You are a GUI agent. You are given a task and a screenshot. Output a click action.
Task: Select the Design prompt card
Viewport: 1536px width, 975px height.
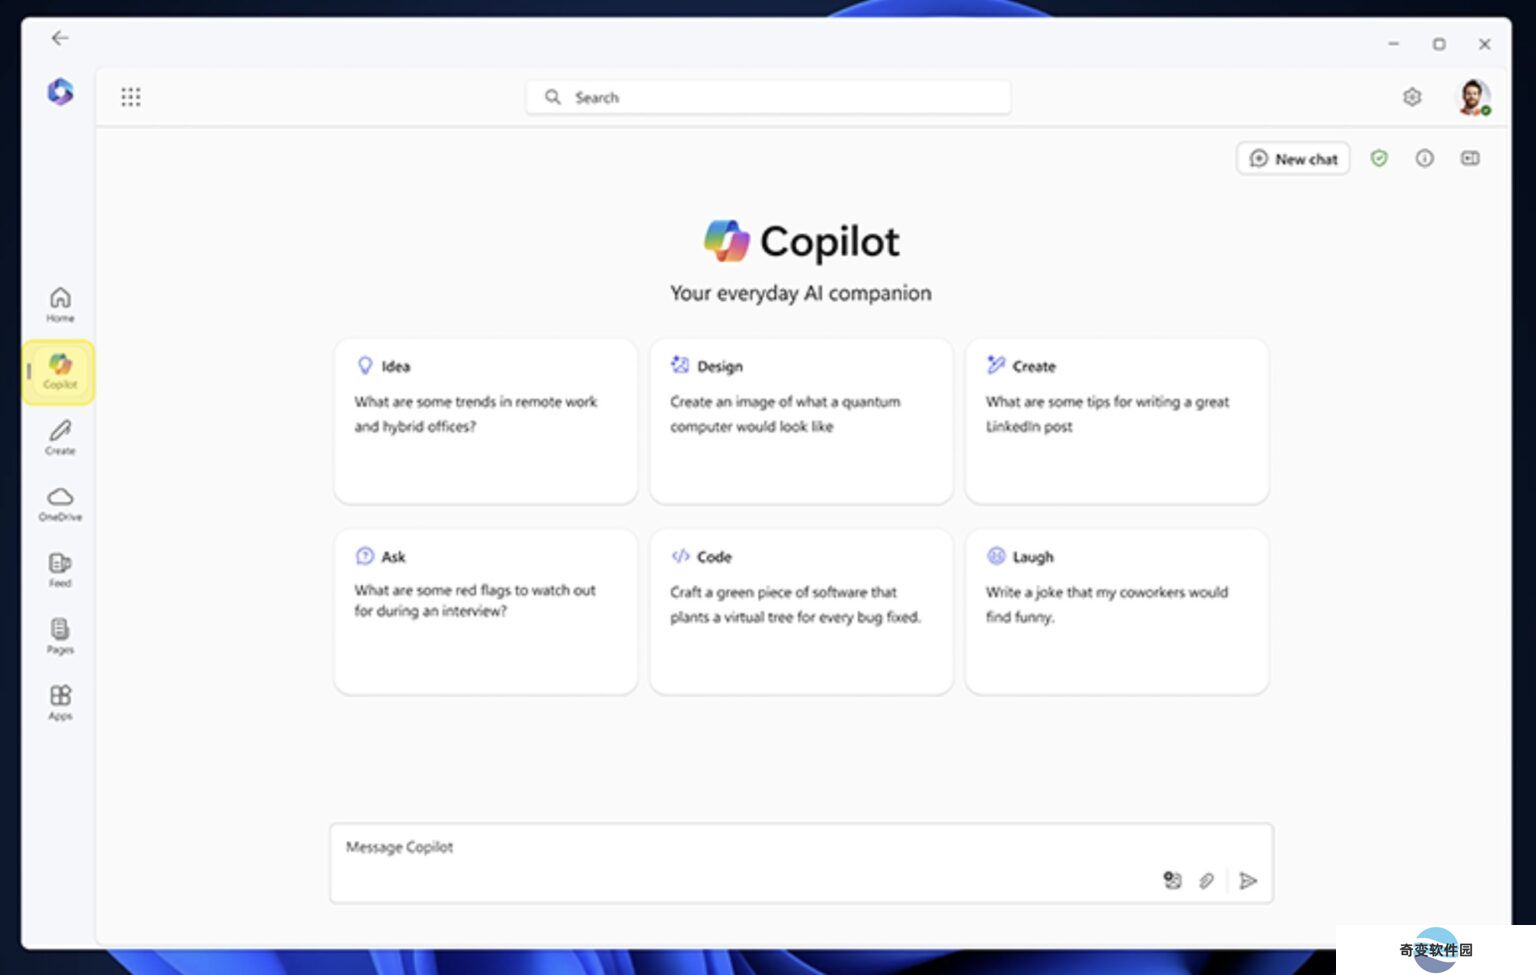(801, 421)
